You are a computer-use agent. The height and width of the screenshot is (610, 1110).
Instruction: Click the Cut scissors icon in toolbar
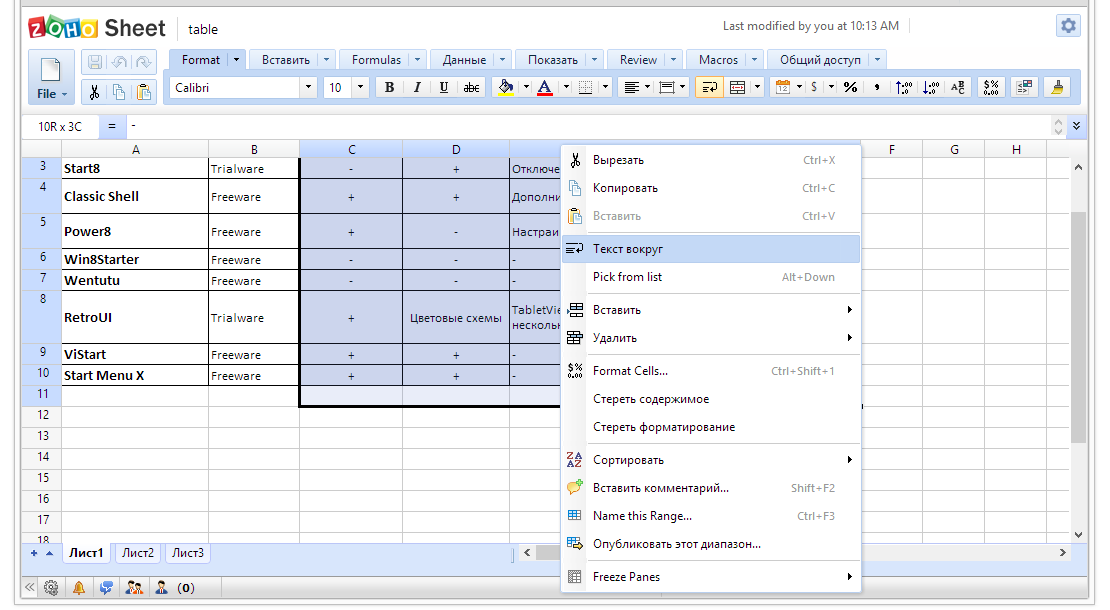[x=94, y=93]
